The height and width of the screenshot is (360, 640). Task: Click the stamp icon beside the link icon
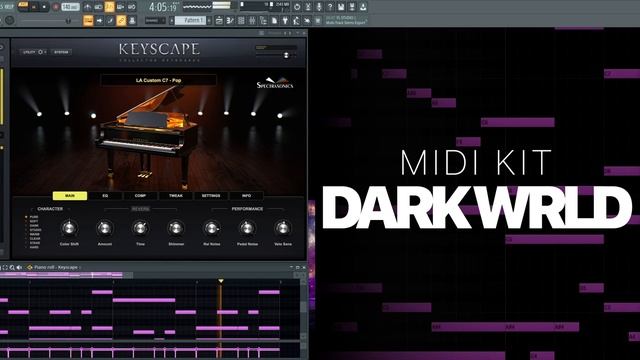[132, 20]
